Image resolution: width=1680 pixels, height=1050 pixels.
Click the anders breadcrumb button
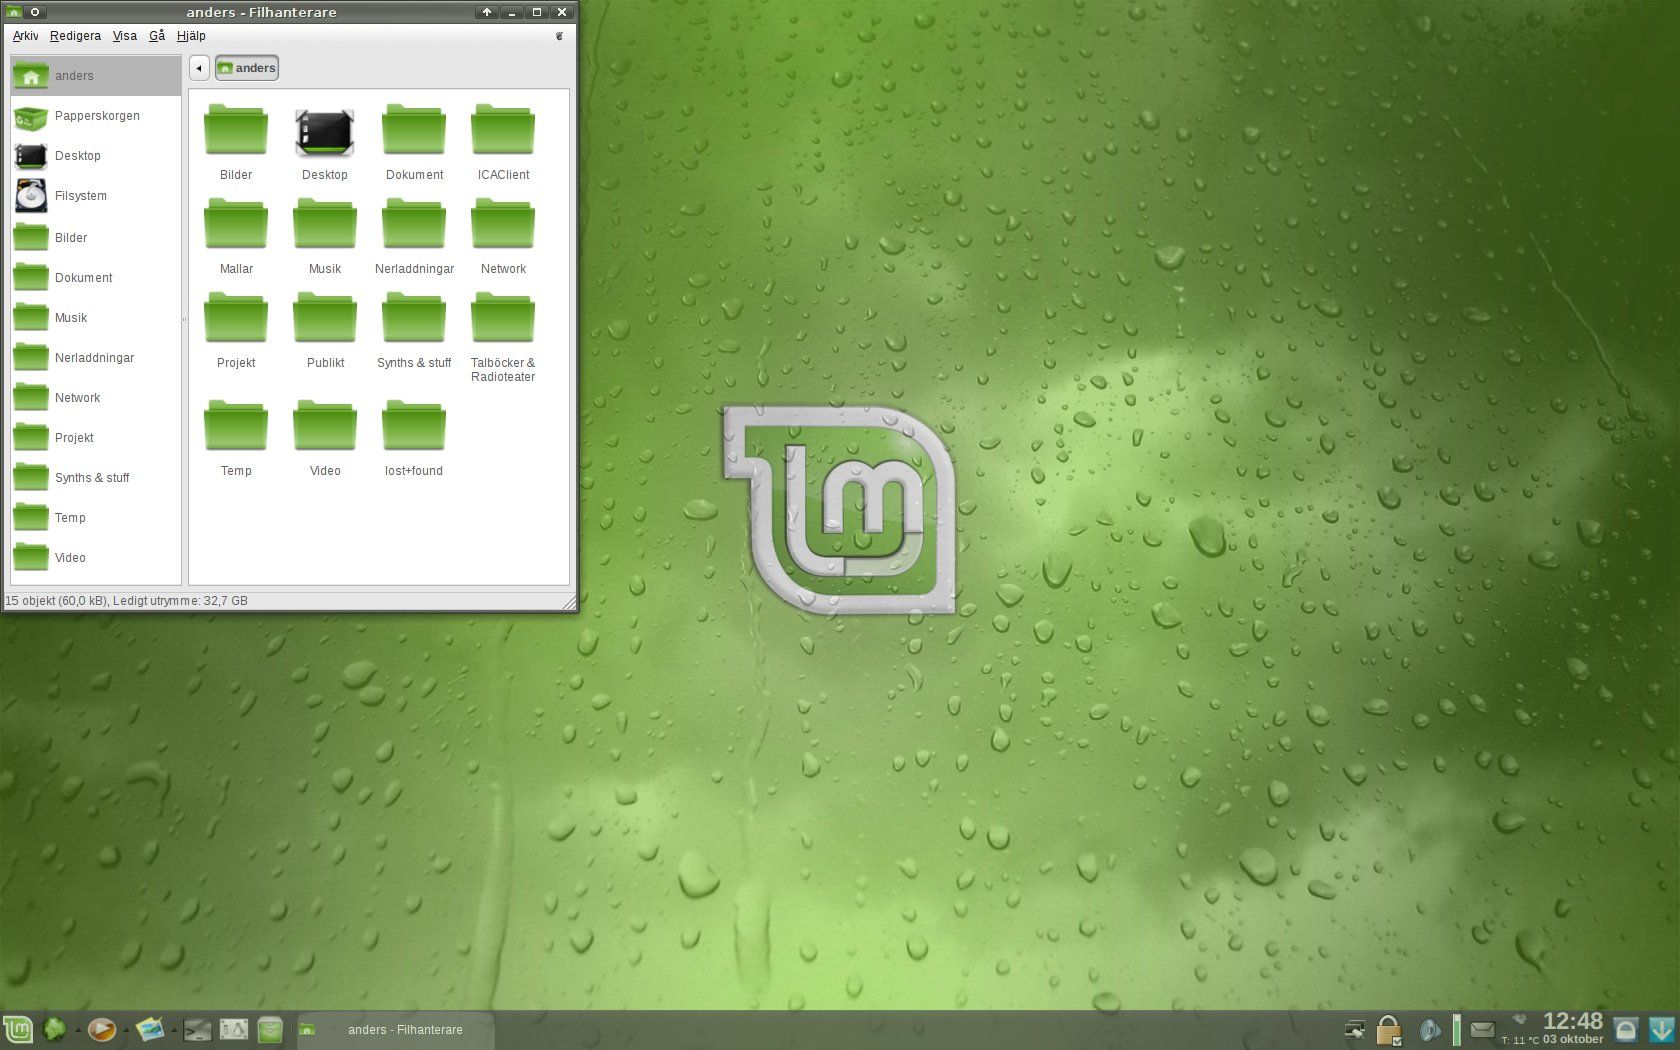click(246, 67)
